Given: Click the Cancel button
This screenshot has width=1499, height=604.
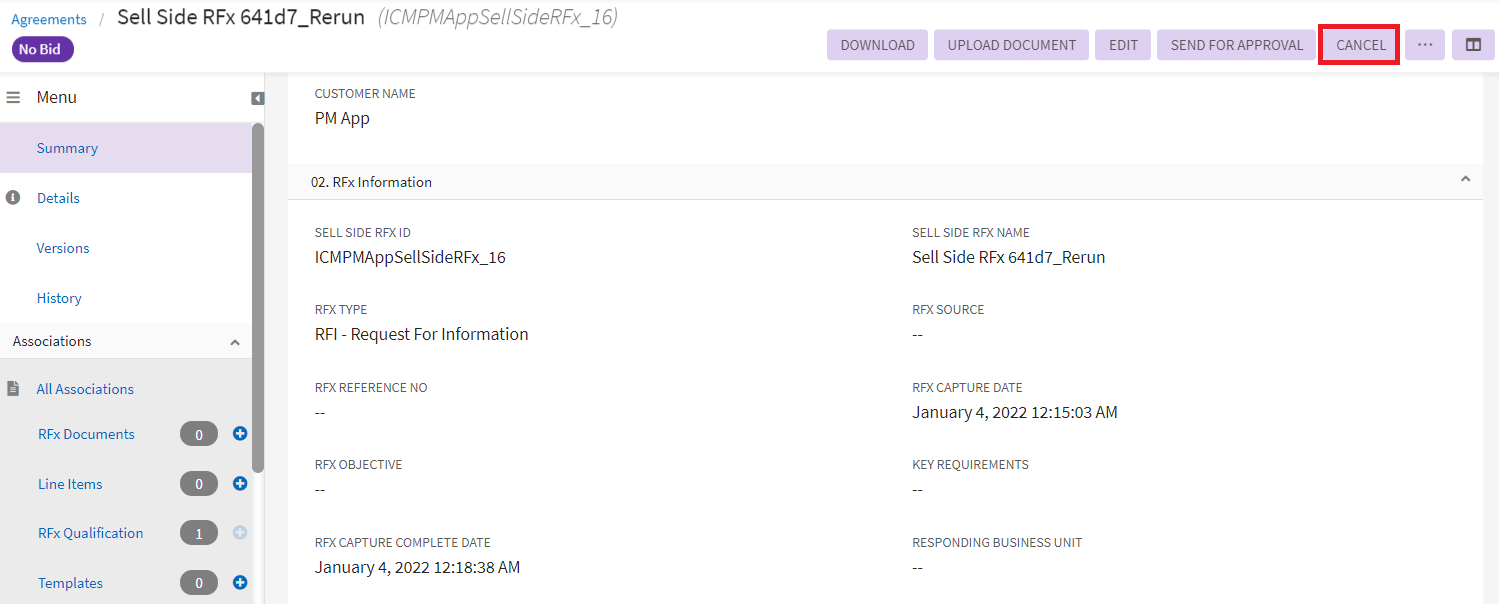Looking at the screenshot, I should pos(1360,45).
